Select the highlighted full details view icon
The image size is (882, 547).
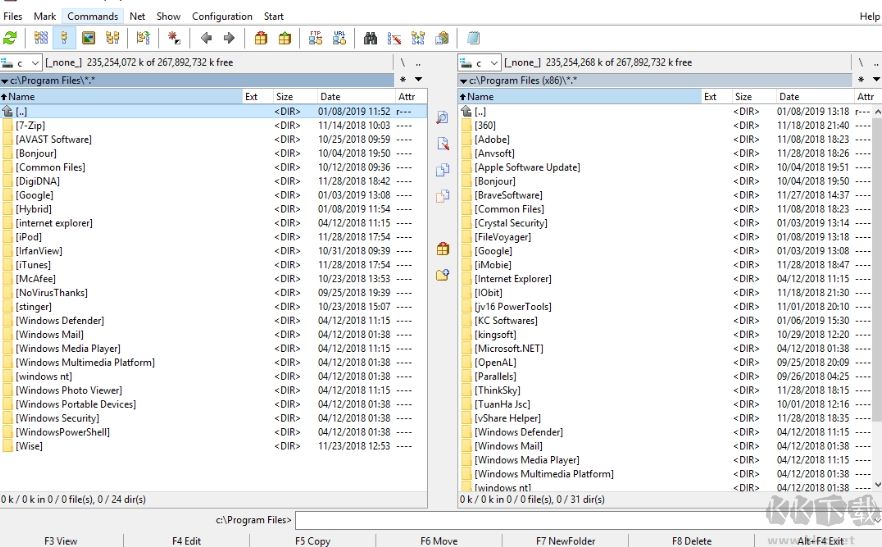click(64, 38)
